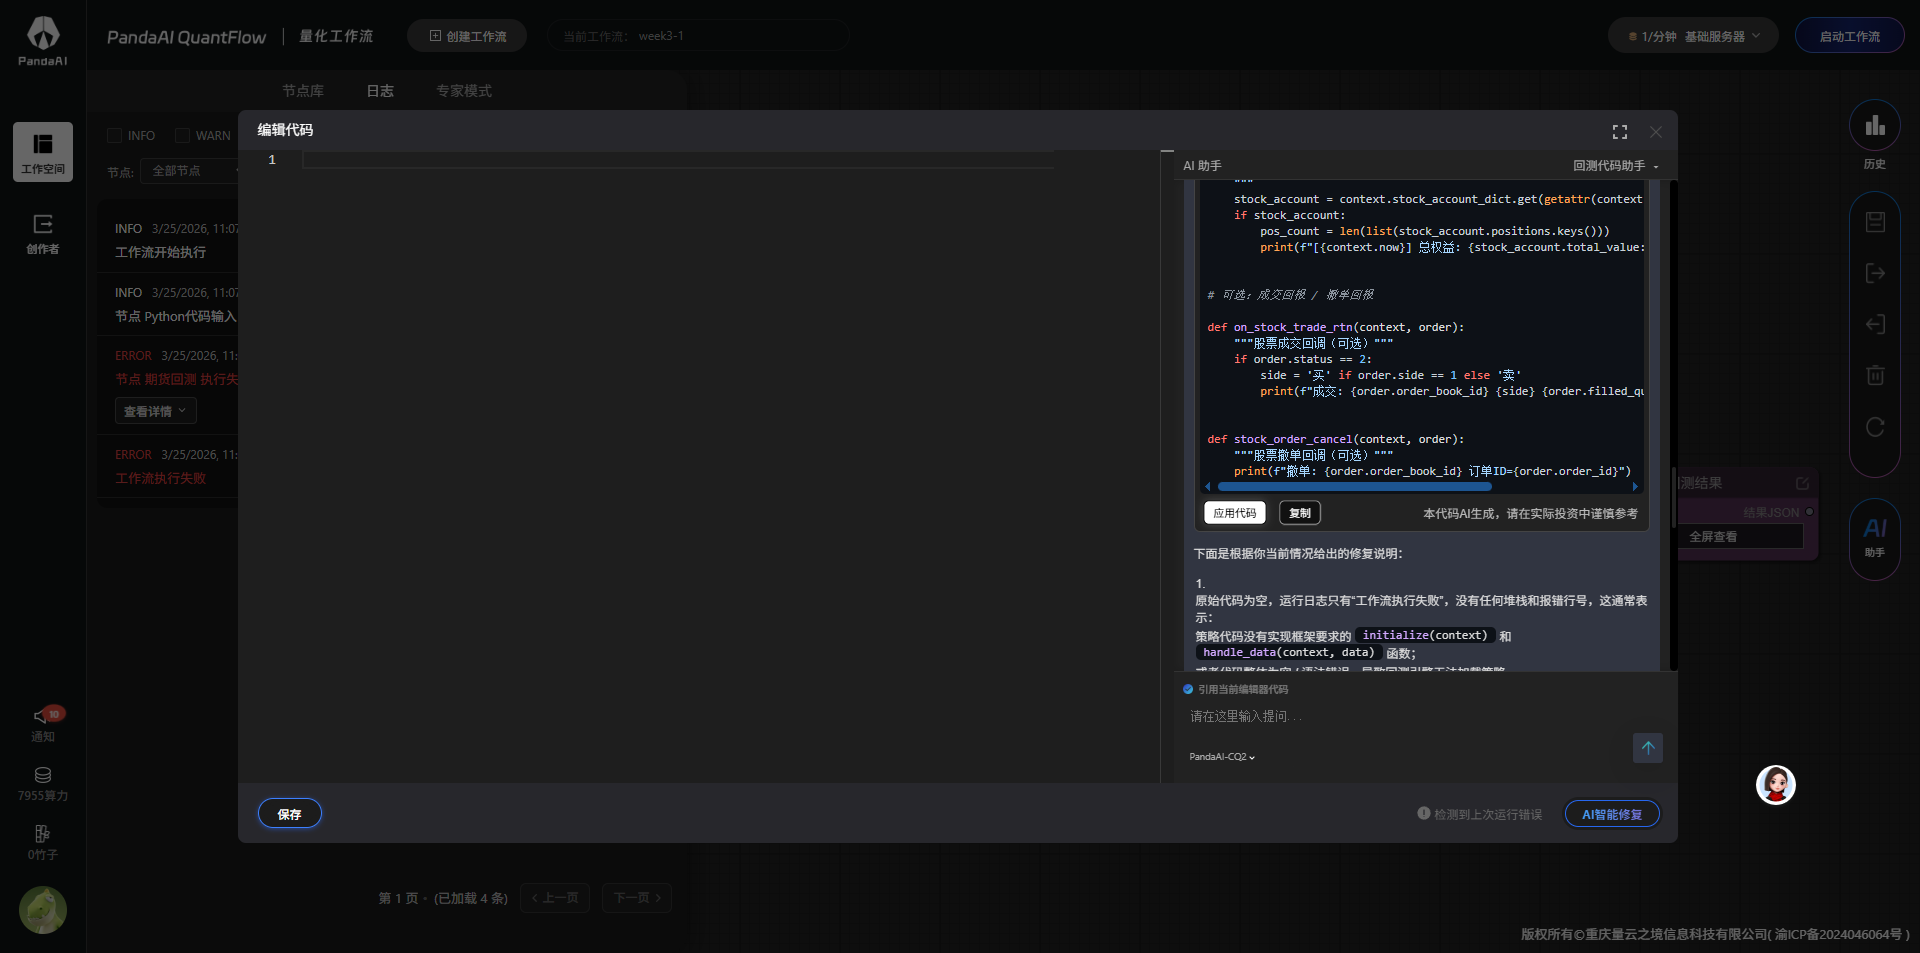Click the 应用代码 apply code button
Screen dimensions: 1920x953
1234,512
